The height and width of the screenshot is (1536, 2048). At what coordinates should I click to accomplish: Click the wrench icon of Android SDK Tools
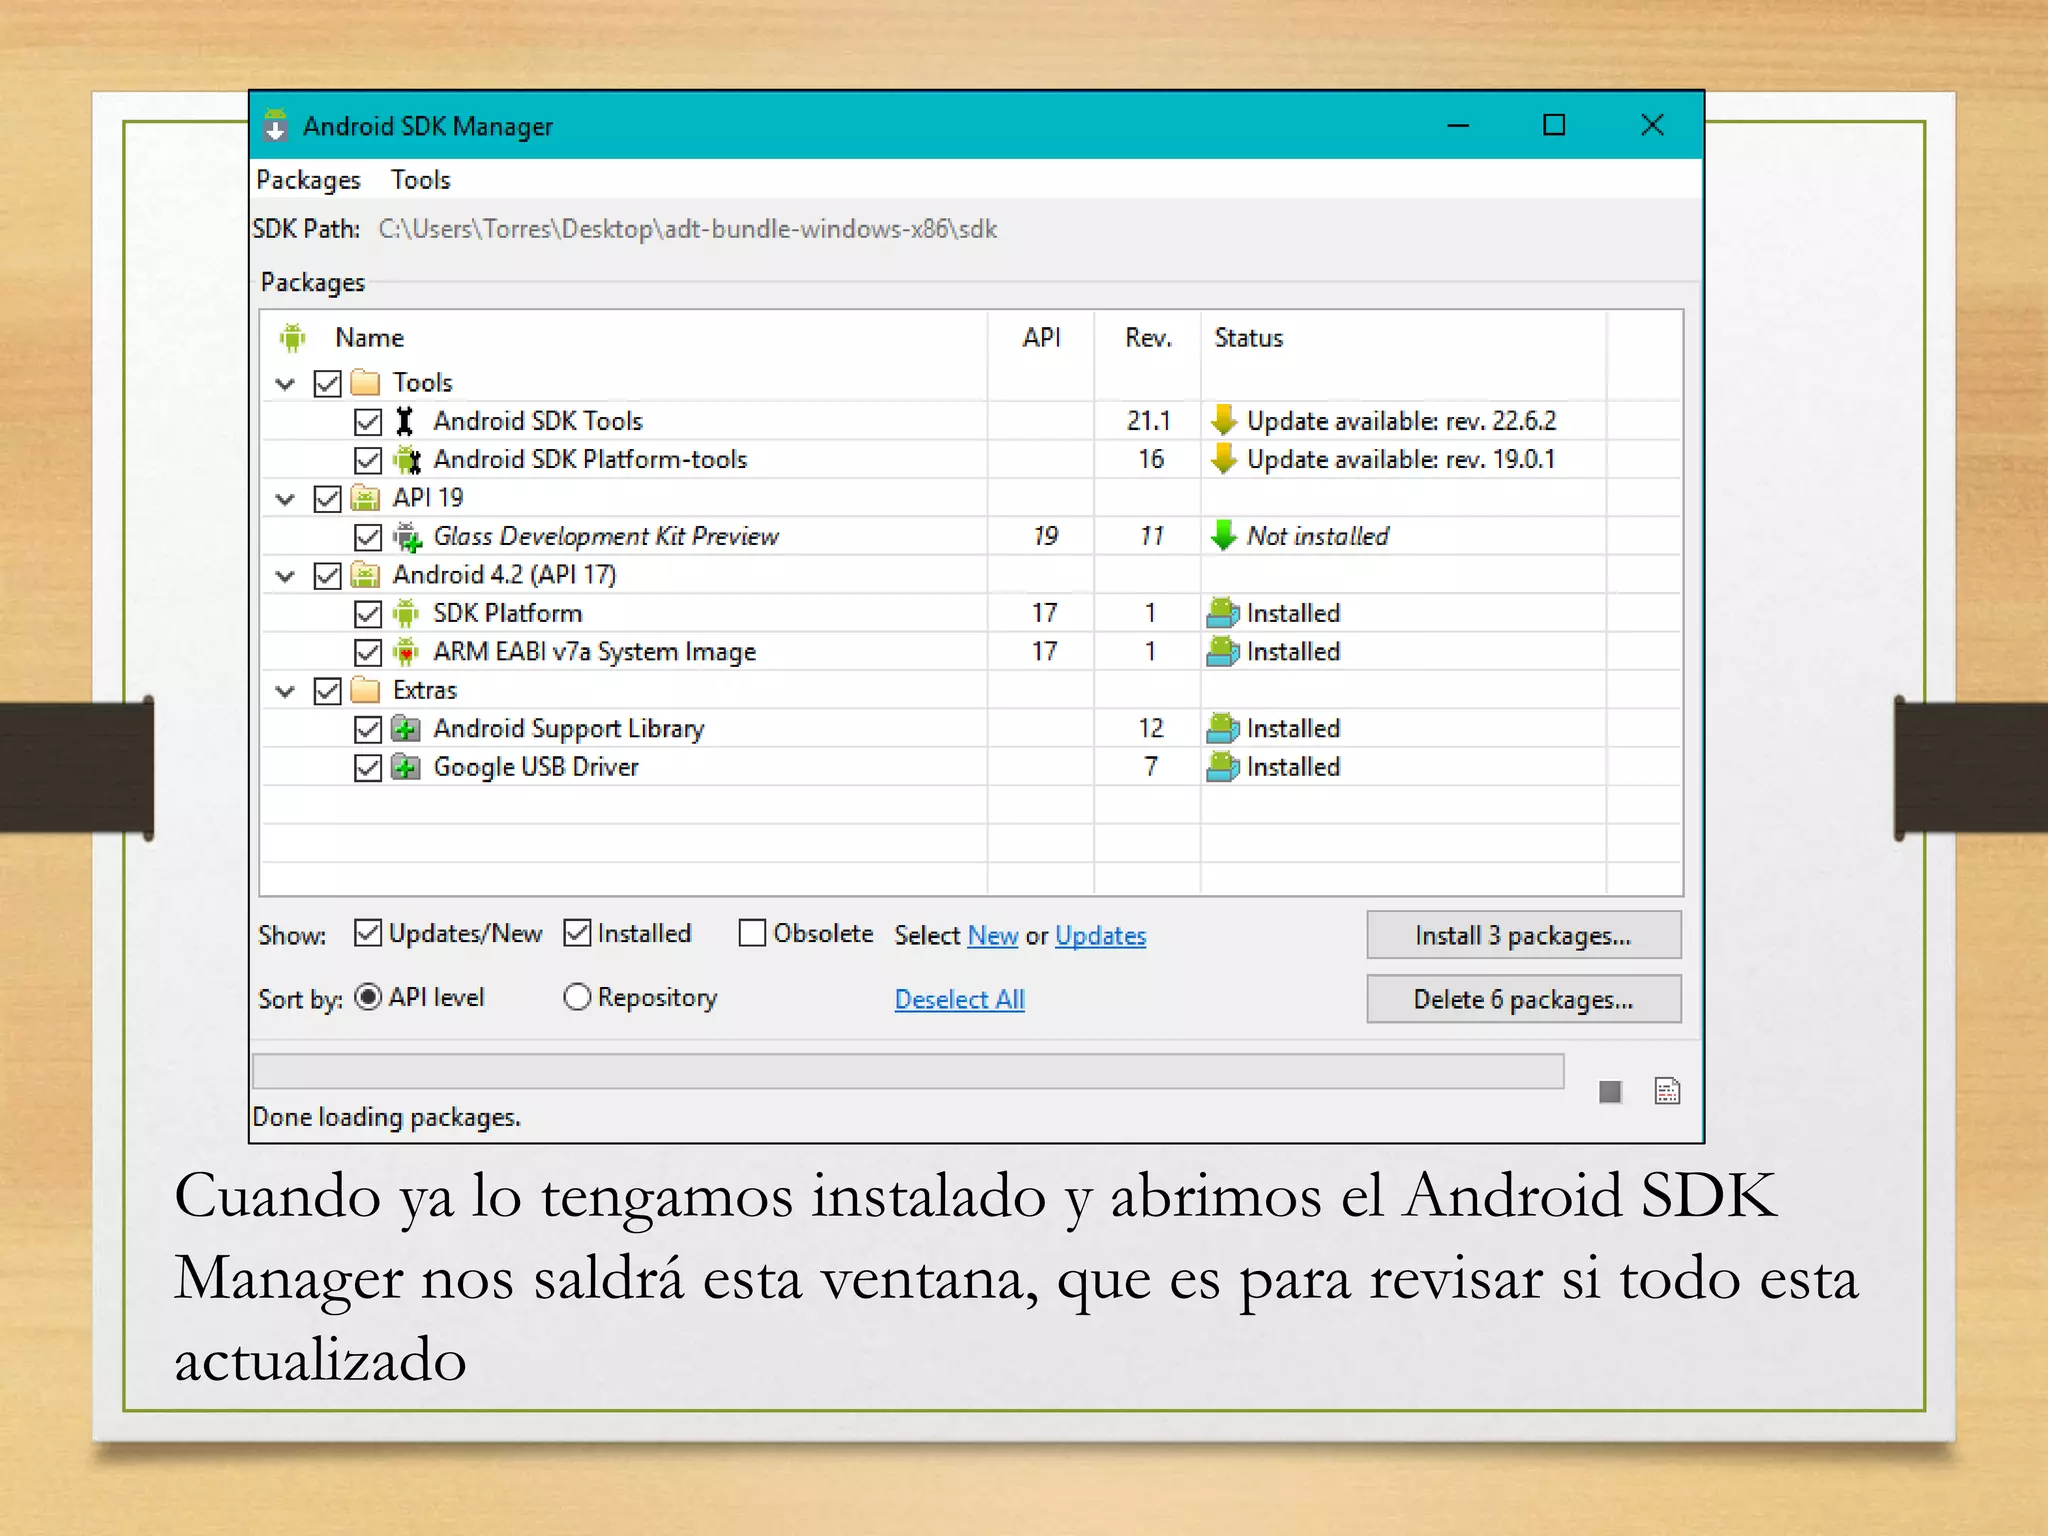[x=404, y=421]
